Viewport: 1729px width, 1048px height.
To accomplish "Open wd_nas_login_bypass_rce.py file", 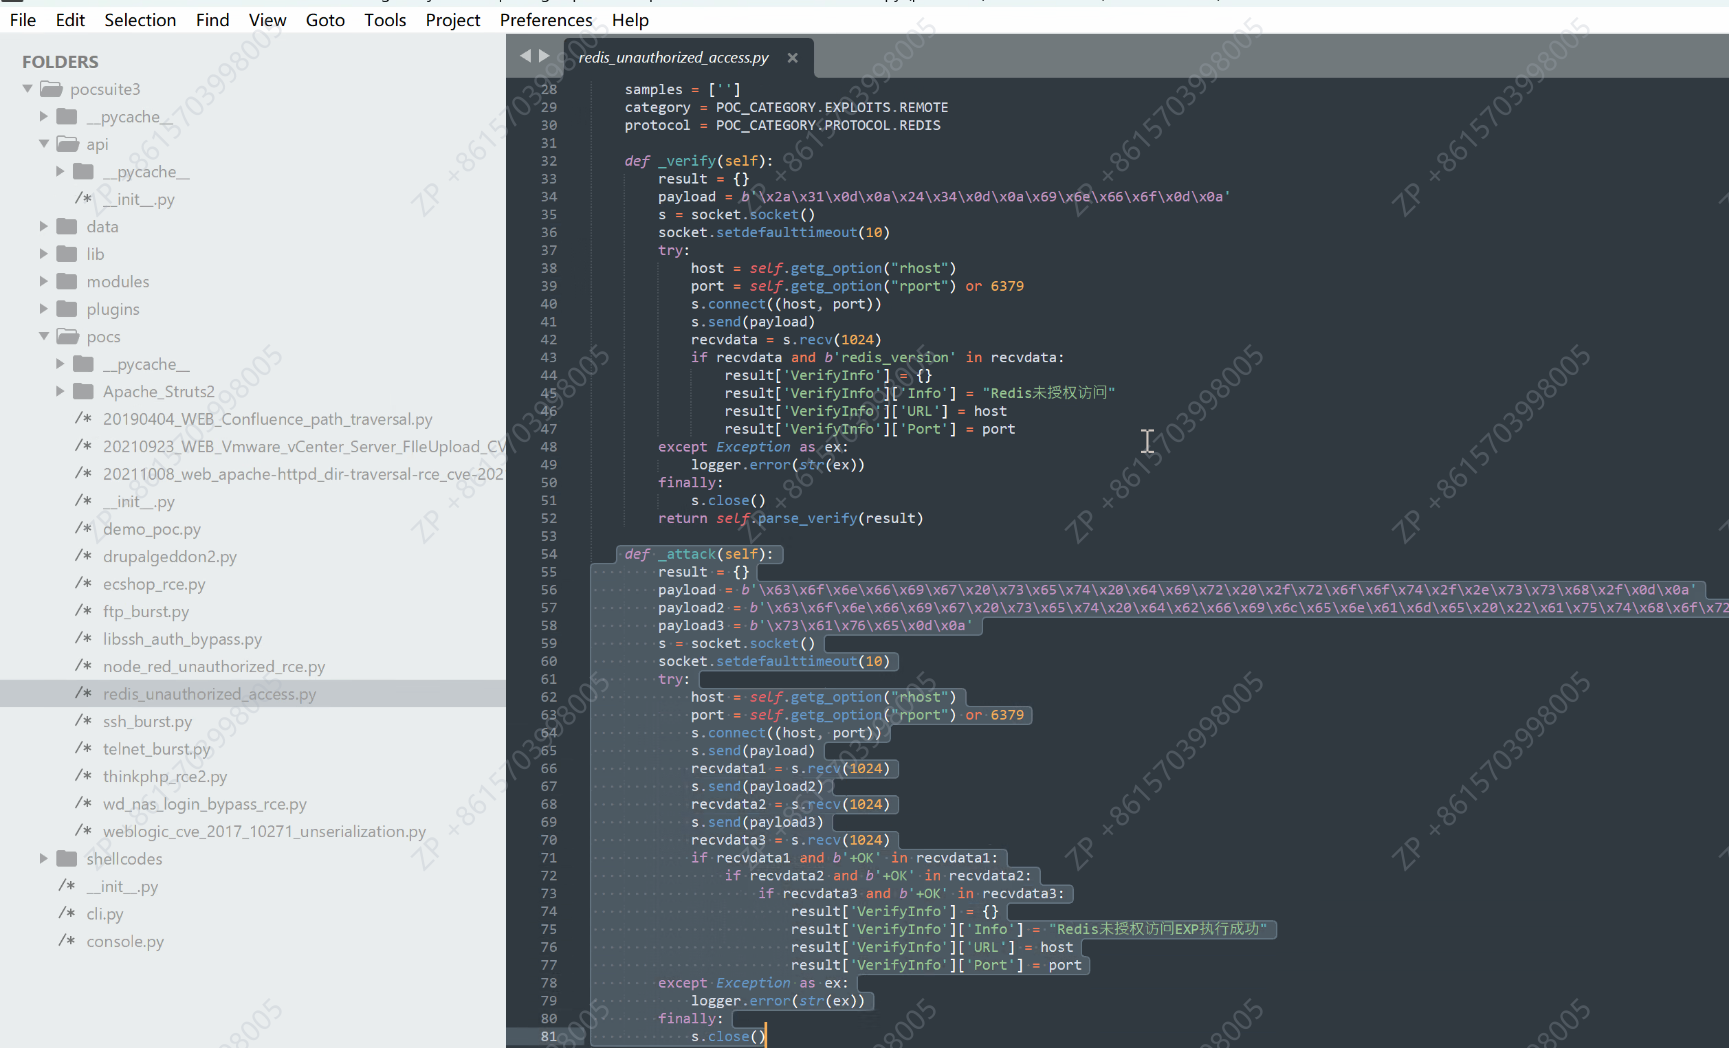I will [205, 804].
